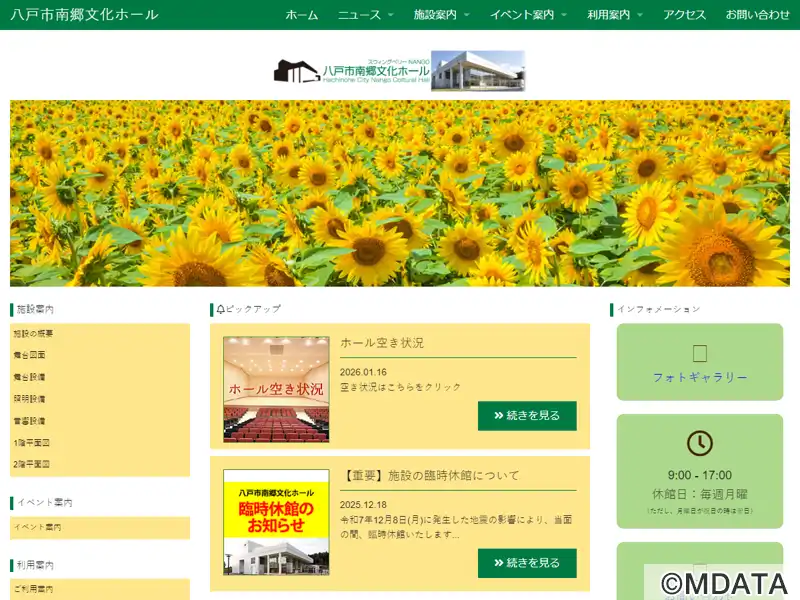Open 音響設備 in the sidebar
The width and height of the screenshot is (800, 600).
point(30,421)
